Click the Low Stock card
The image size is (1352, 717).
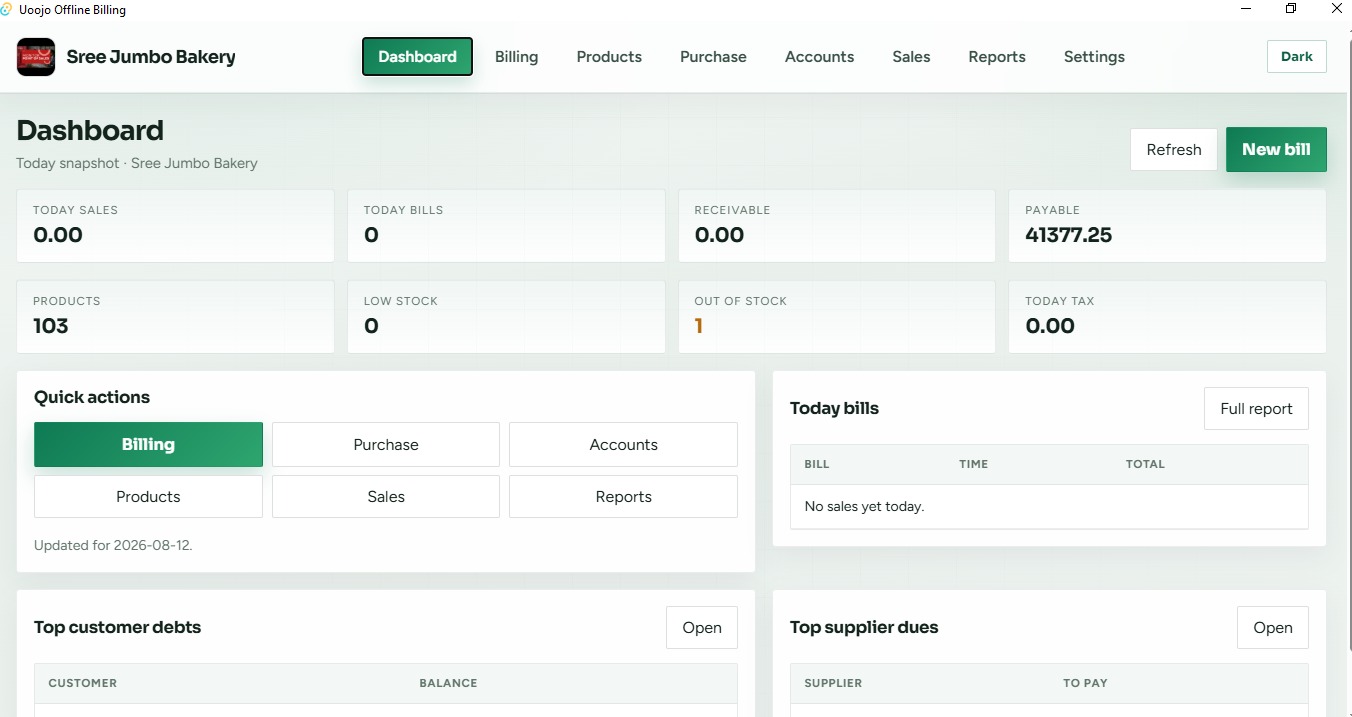coord(506,317)
